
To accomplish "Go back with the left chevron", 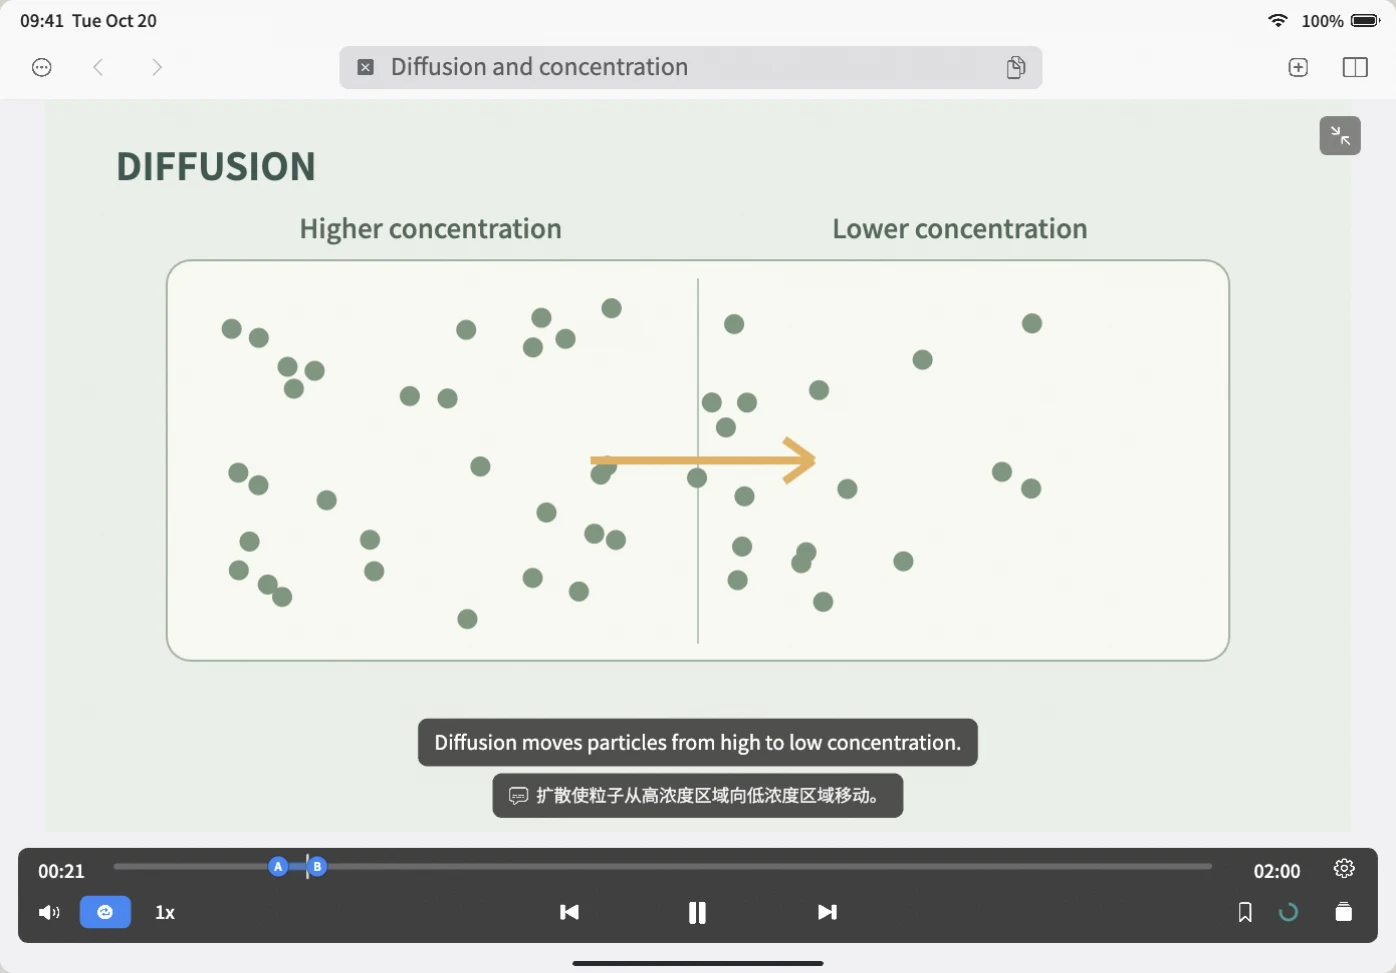I will 98,67.
